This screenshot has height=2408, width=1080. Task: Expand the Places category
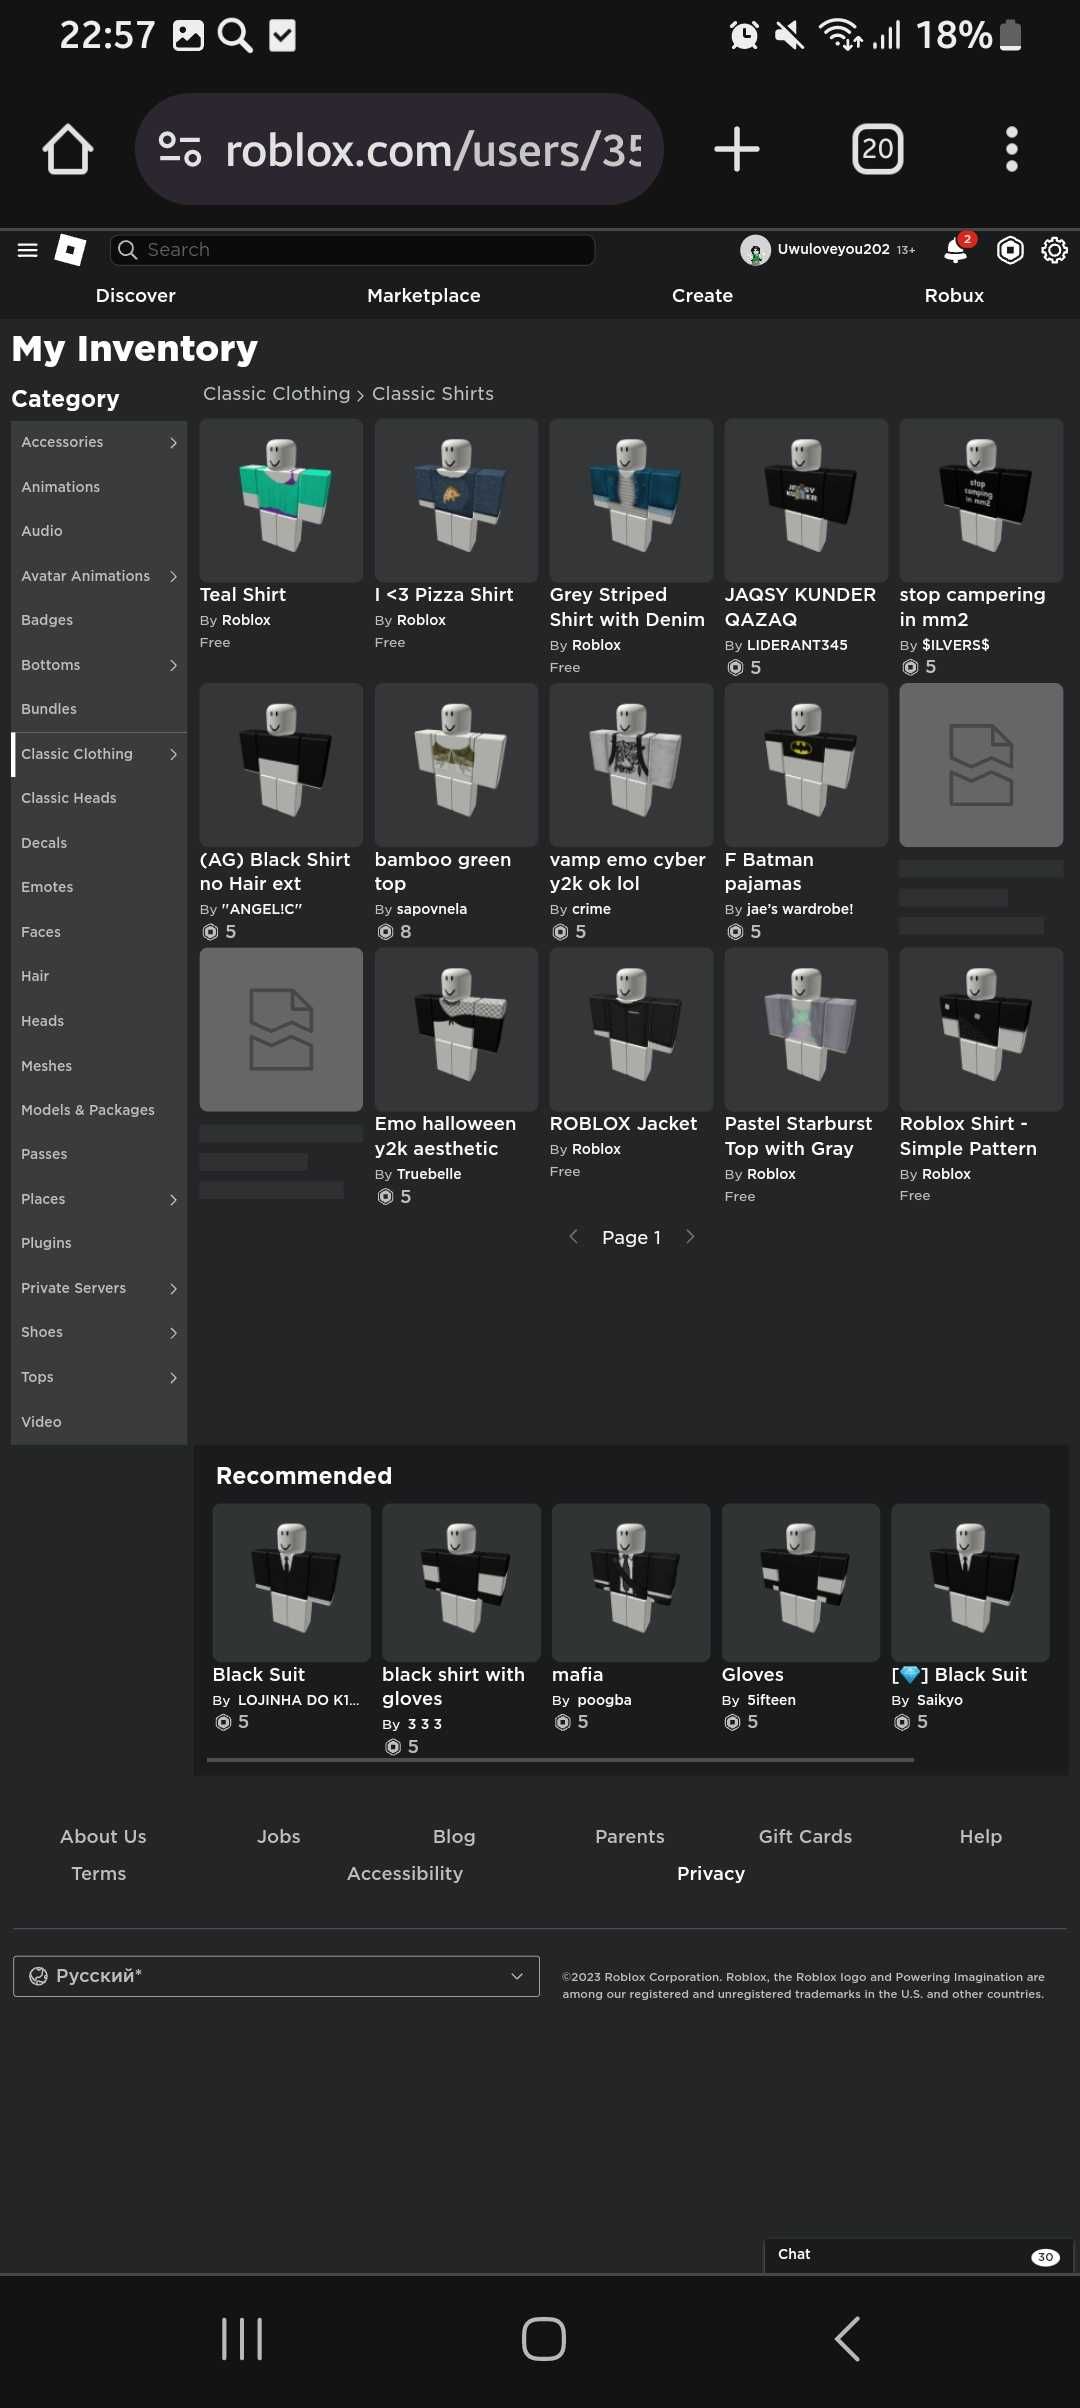99,1199
